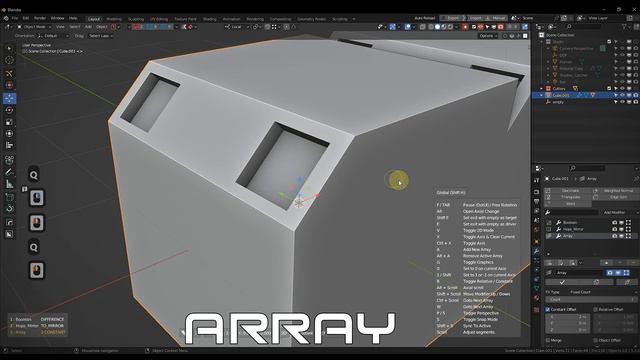The image size is (640, 360).
Task: Open the Fit Type Fixed Count dropdown
Action: 602,292
